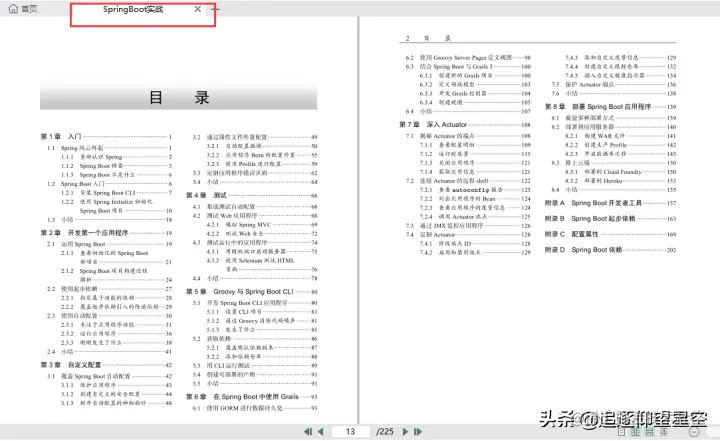Click entry 7.3 通过 JMX 监控应用程序
Image resolution: width=720 pixels, height=441 pixels.
tap(468, 226)
